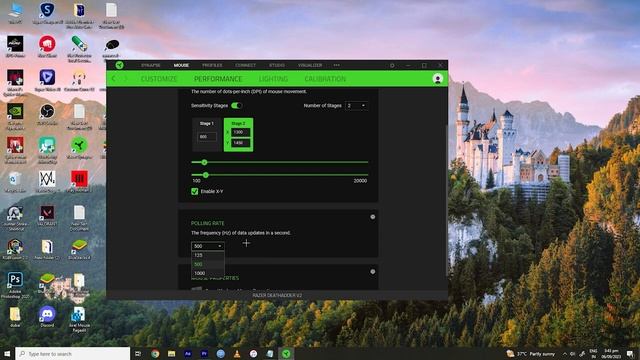The width and height of the screenshot is (640, 360).
Task: Open Chrome from the taskbar
Action: click(x=155, y=353)
